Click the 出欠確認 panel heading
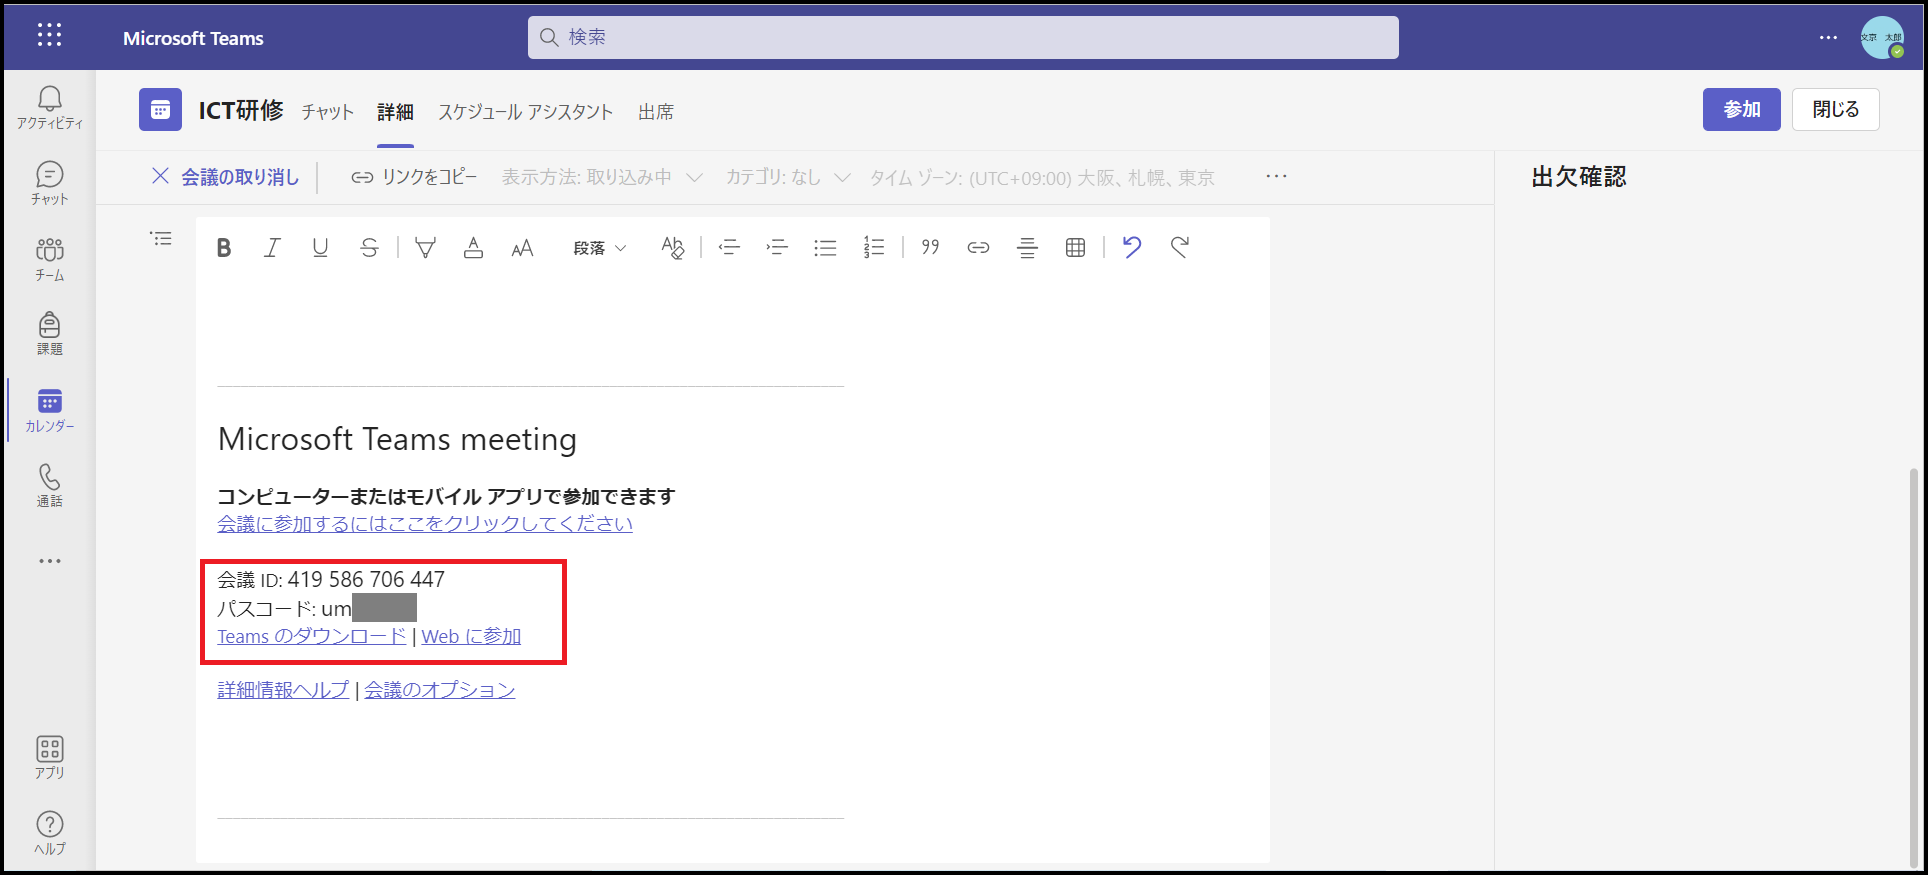Viewport: 1928px width, 875px height. click(x=1579, y=177)
